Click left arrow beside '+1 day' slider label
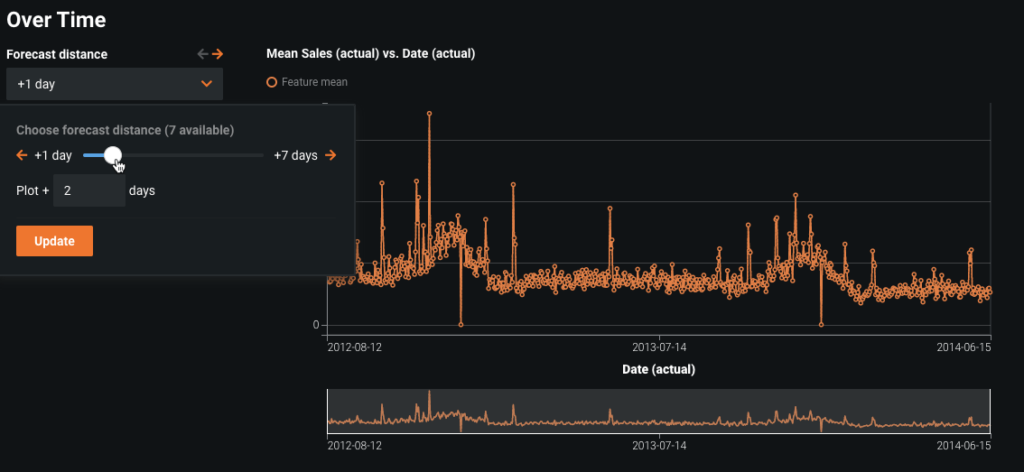Screen dimensions: 1024x472 pyautogui.click(x=22, y=155)
